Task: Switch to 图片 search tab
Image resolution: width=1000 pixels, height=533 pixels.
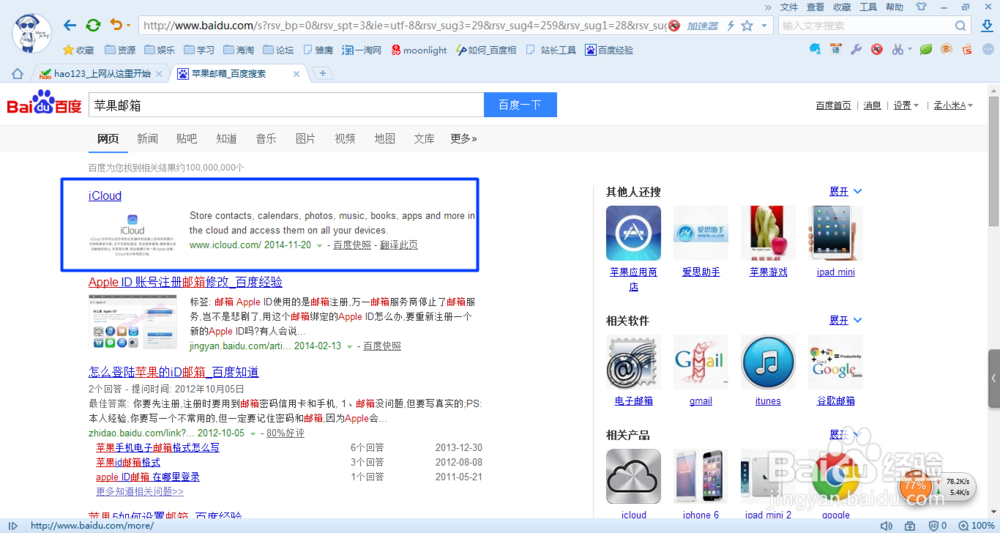Action: pos(305,138)
